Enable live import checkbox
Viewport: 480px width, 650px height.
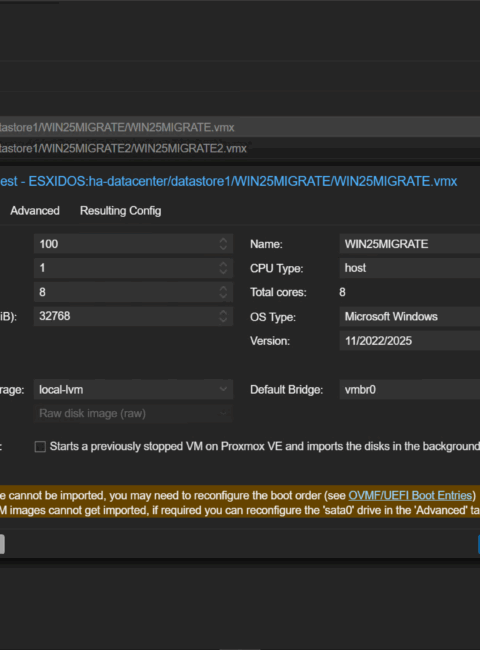40,446
